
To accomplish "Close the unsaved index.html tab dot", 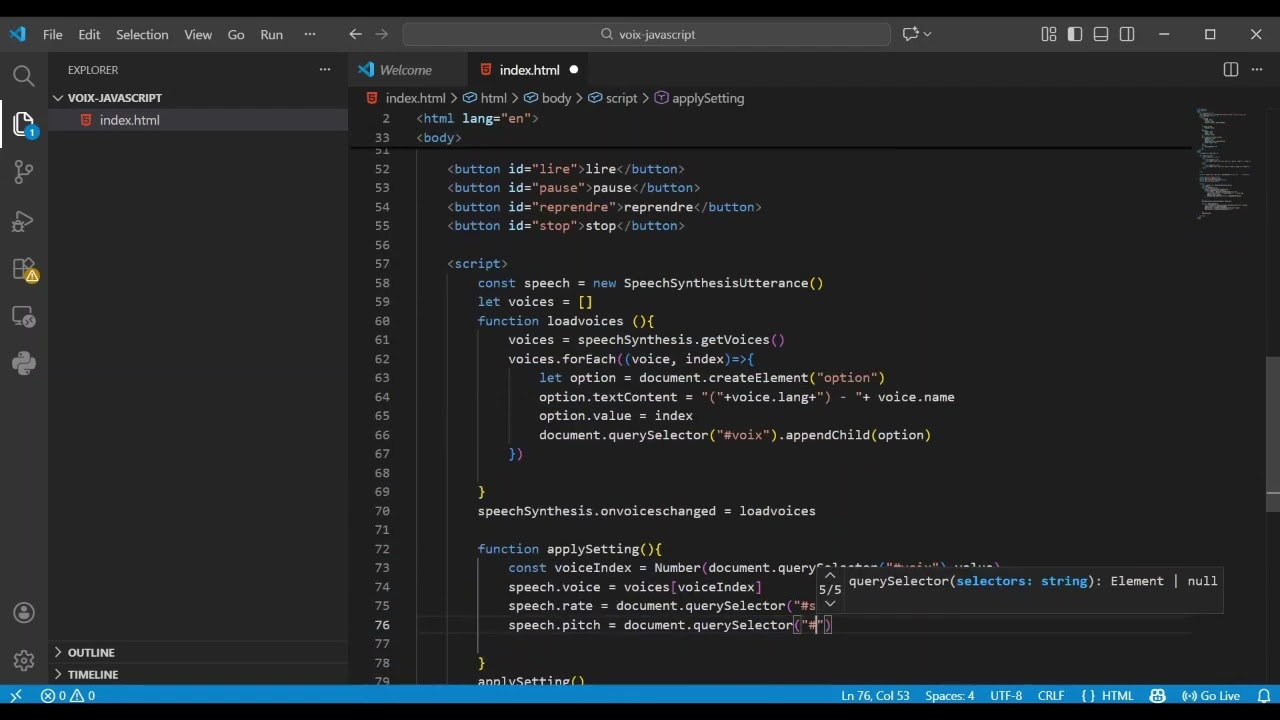I will point(574,70).
